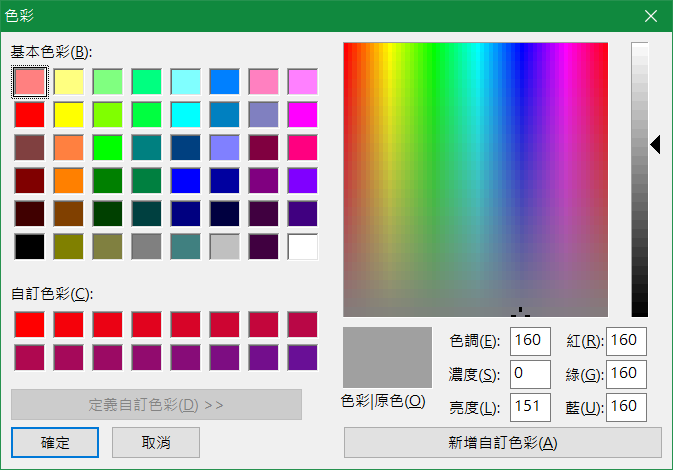The height and width of the screenshot is (470, 673).
Task: Select the bright cyan basic color swatch
Action: (185, 115)
